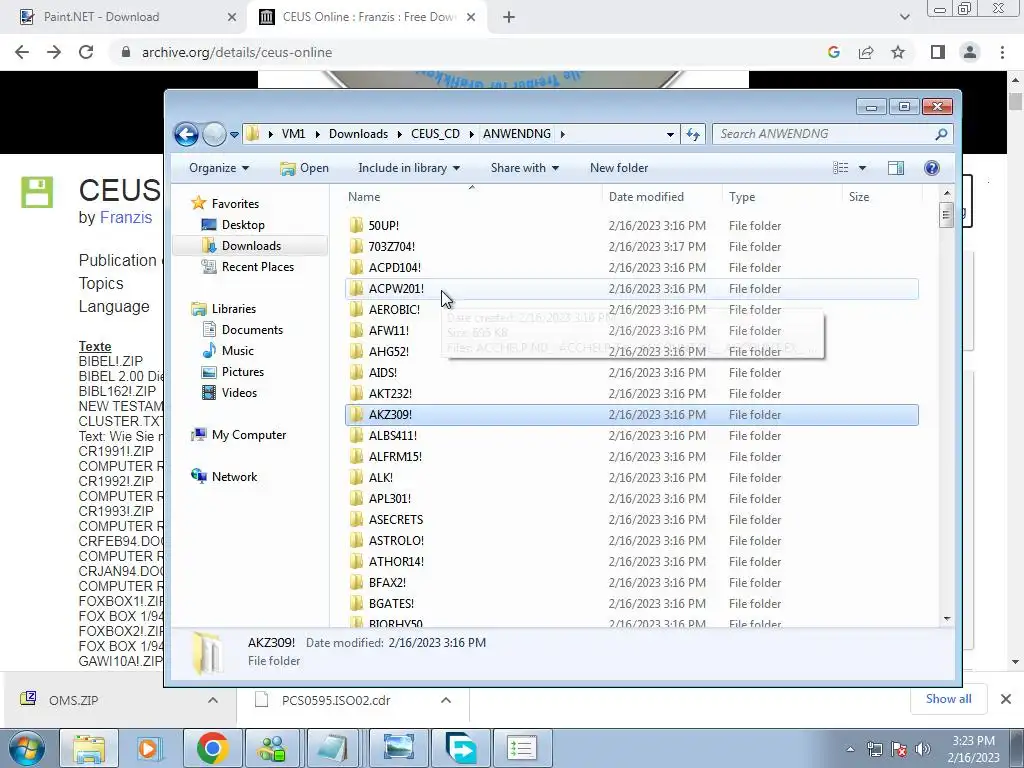Expand OMS.ZIP download options chevron
Viewport: 1024px width, 768px height.
click(213, 700)
